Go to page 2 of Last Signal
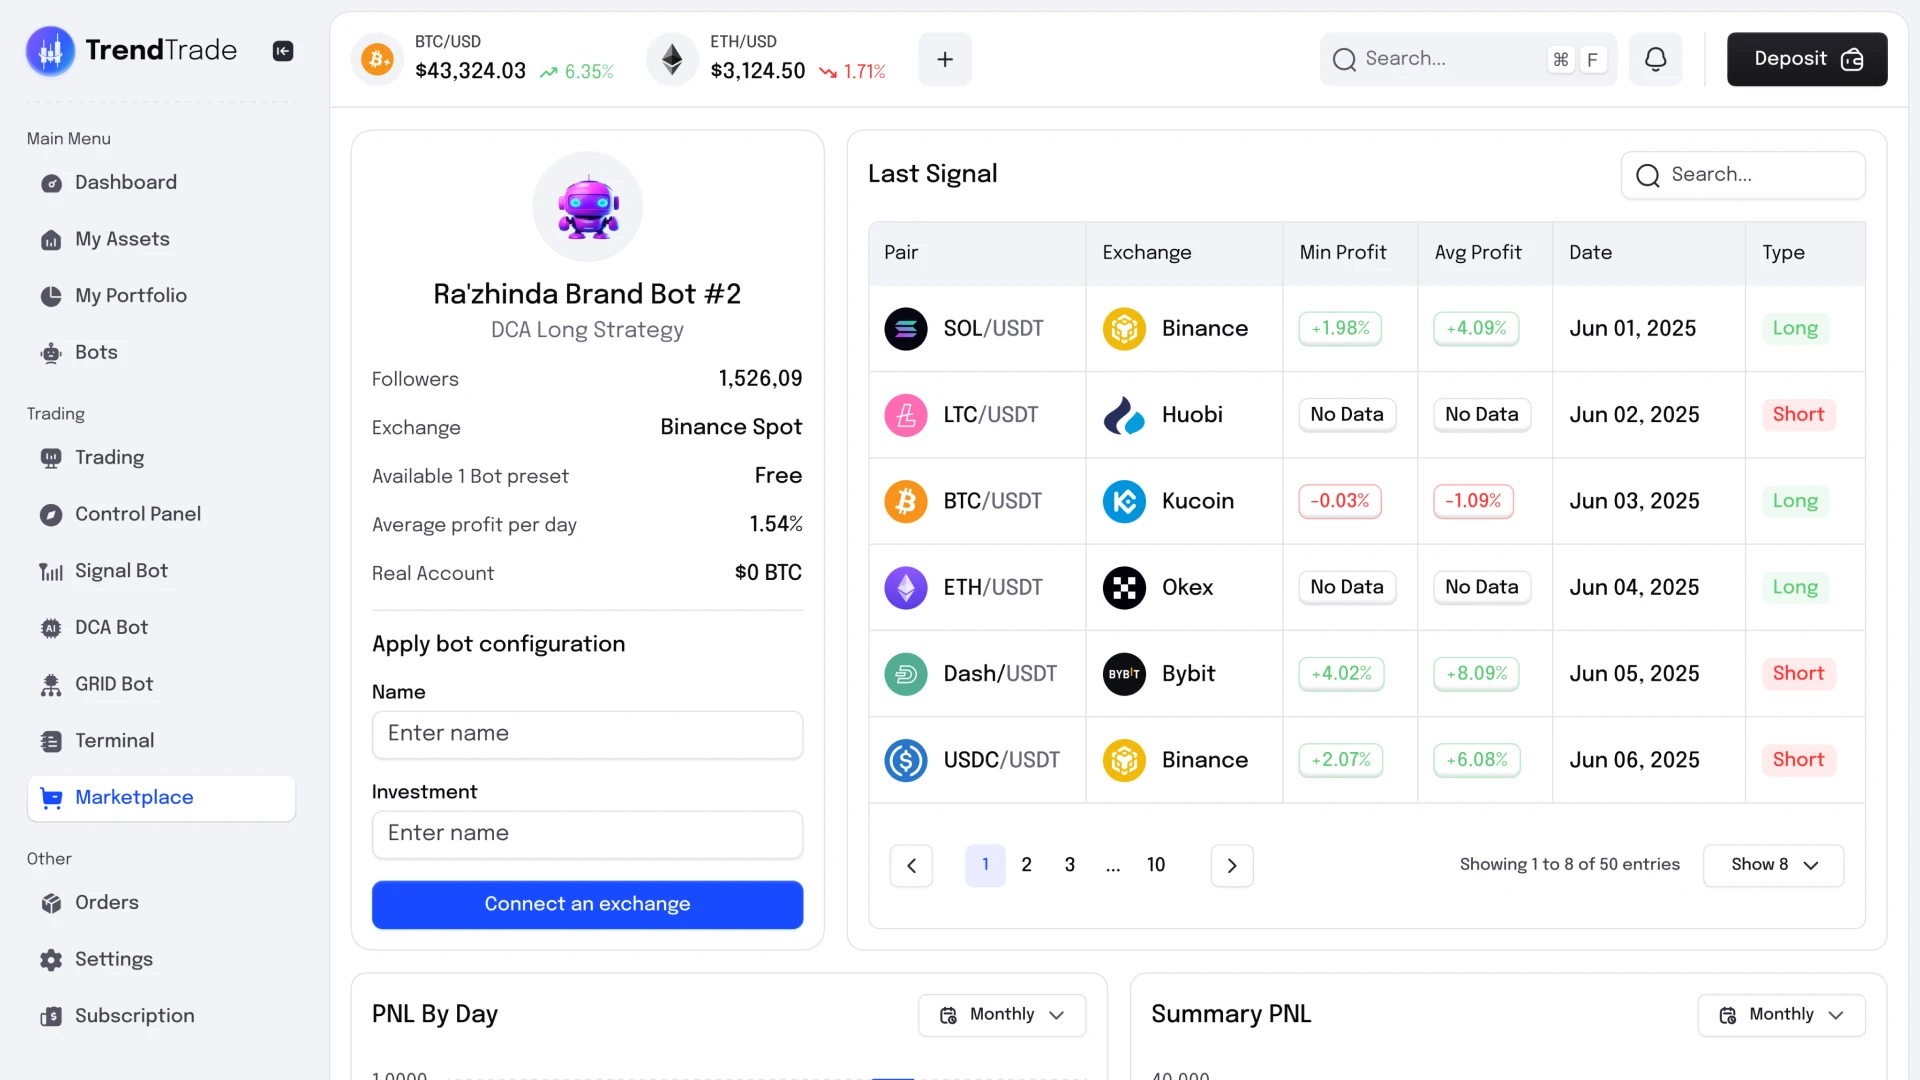Image resolution: width=1920 pixels, height=1080 pixels. pyautogui.click(x=1026, y=865)
